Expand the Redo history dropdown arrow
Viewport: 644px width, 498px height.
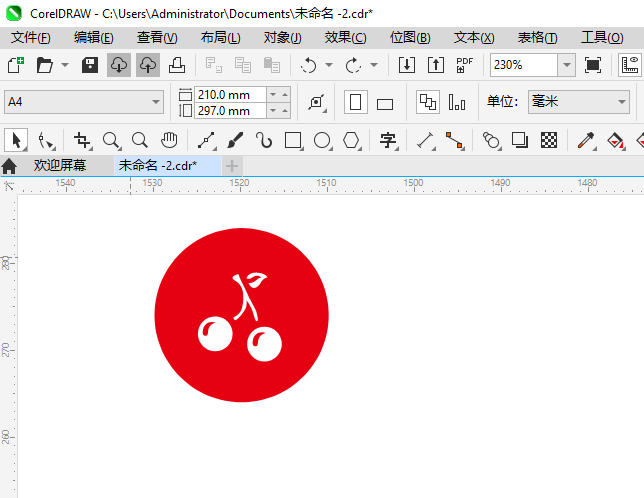[374, 65]
